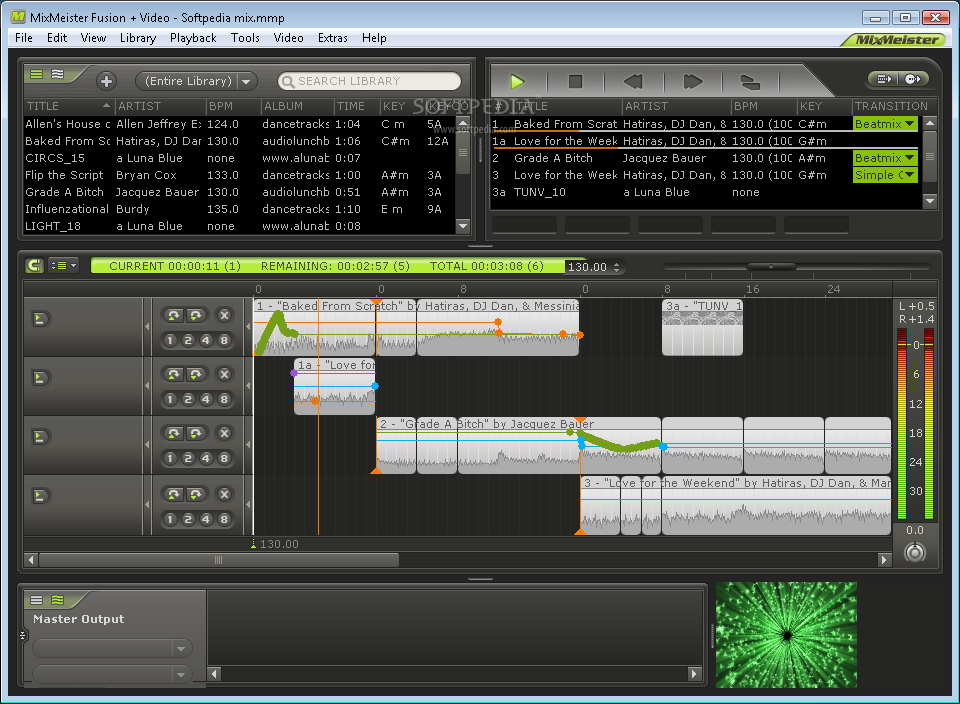This screenshot has height=704, width=960.
Task: Click the timeline zoom slider handle
Action: pyautogui.click(x=771, y=266)
